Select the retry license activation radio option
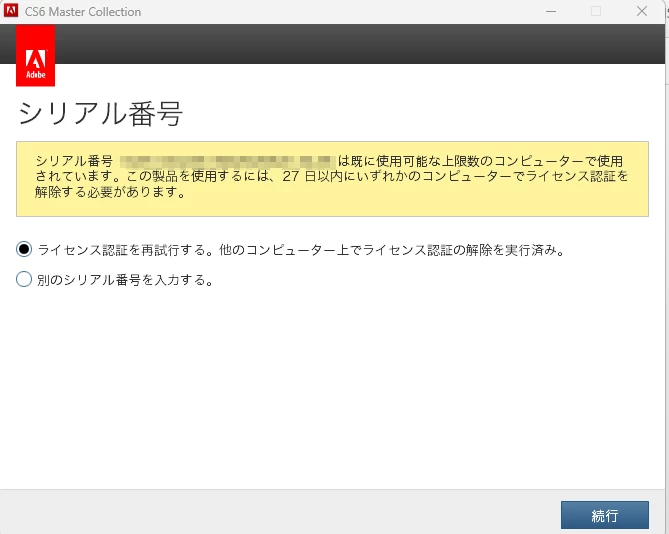This screenshot has width=669, height=534. click(24, 249)
